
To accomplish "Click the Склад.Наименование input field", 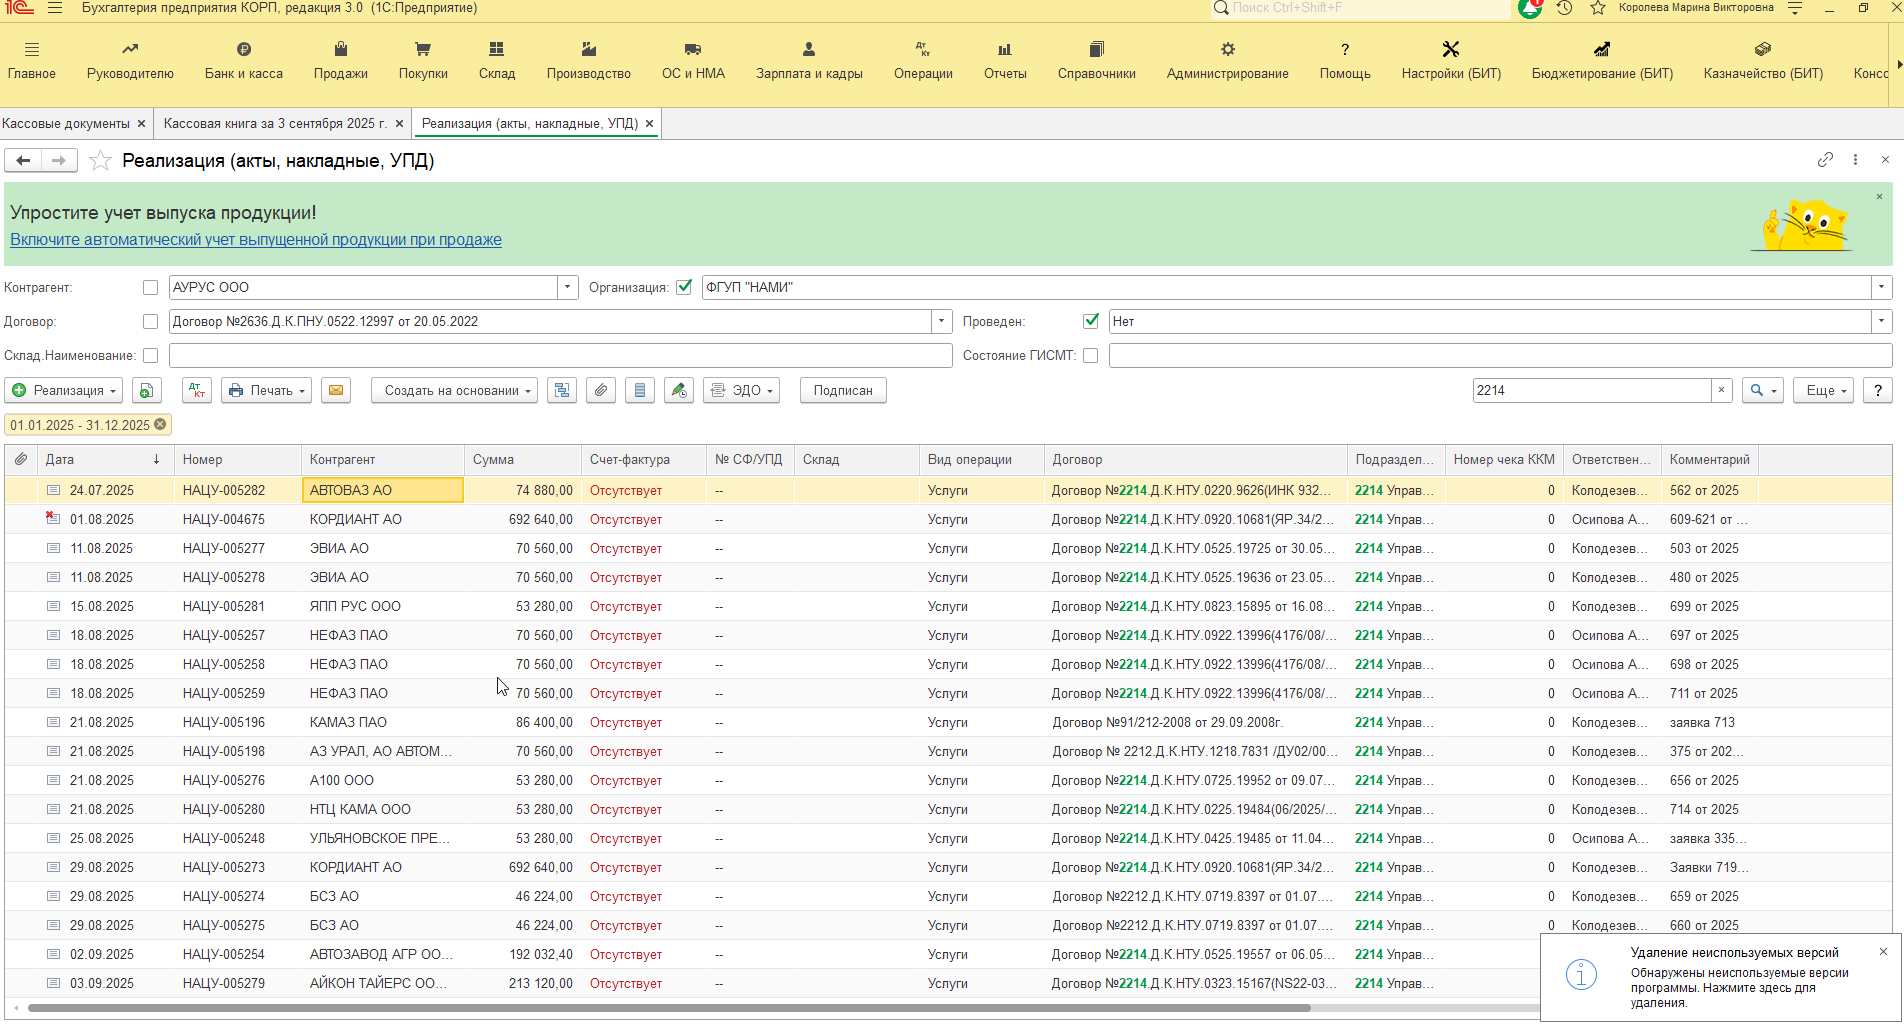I will point(560,356).
